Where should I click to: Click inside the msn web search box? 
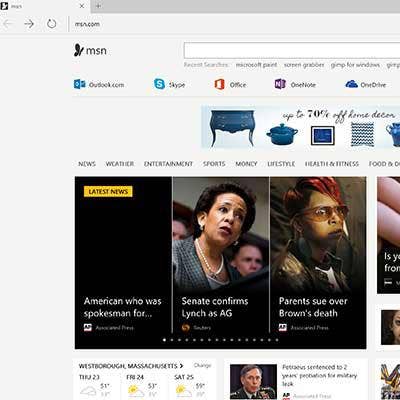pos(292,50)
